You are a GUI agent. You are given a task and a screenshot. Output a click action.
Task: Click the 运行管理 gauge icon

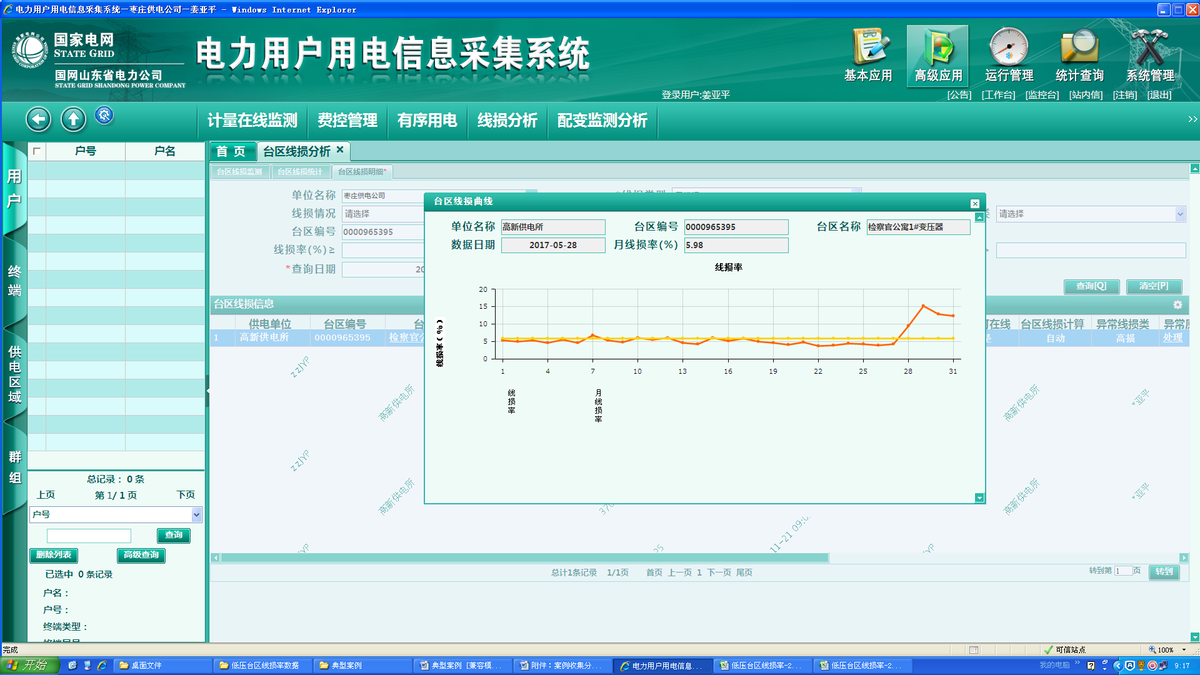1008,48
